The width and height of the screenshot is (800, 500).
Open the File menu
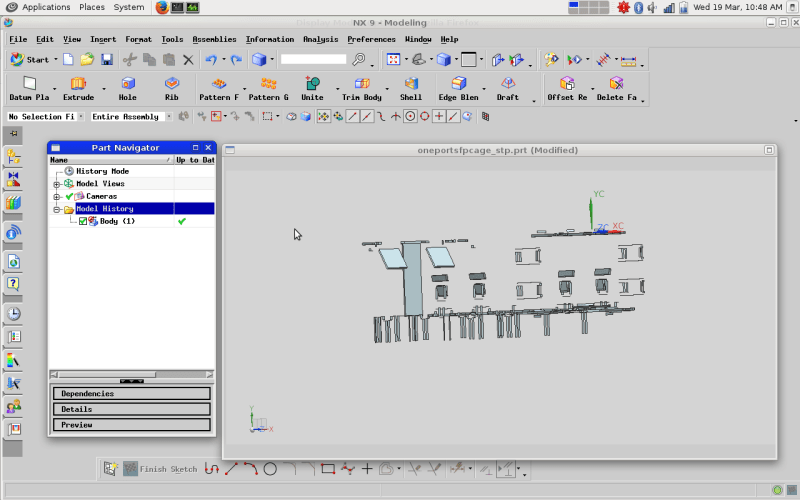click(x=18, y=39)
